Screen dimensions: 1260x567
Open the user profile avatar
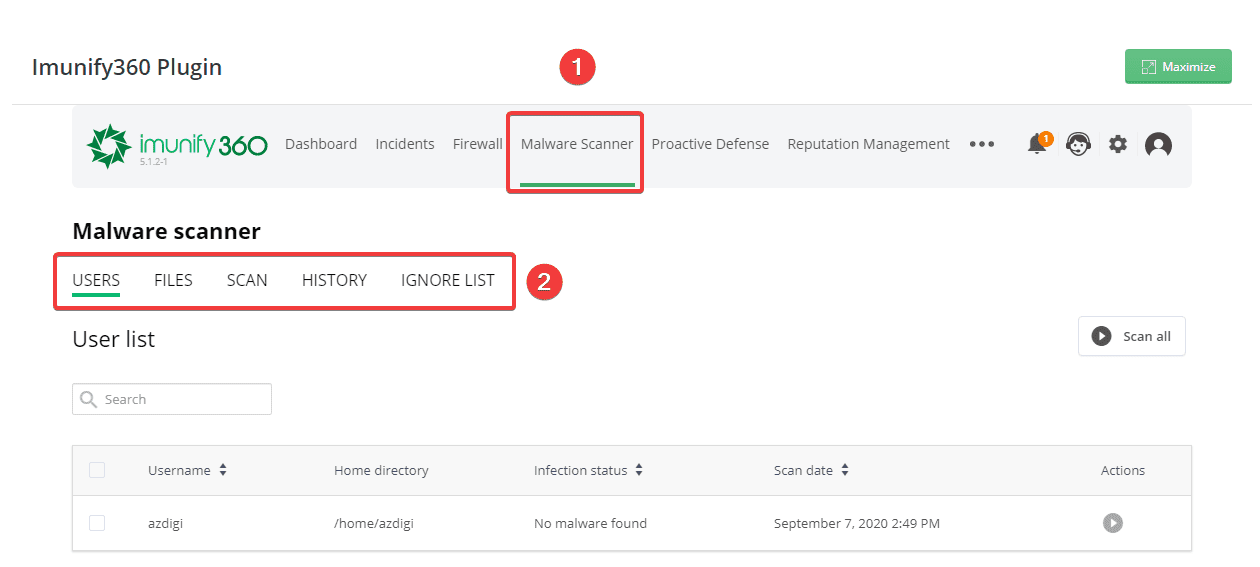point(1158,145)
